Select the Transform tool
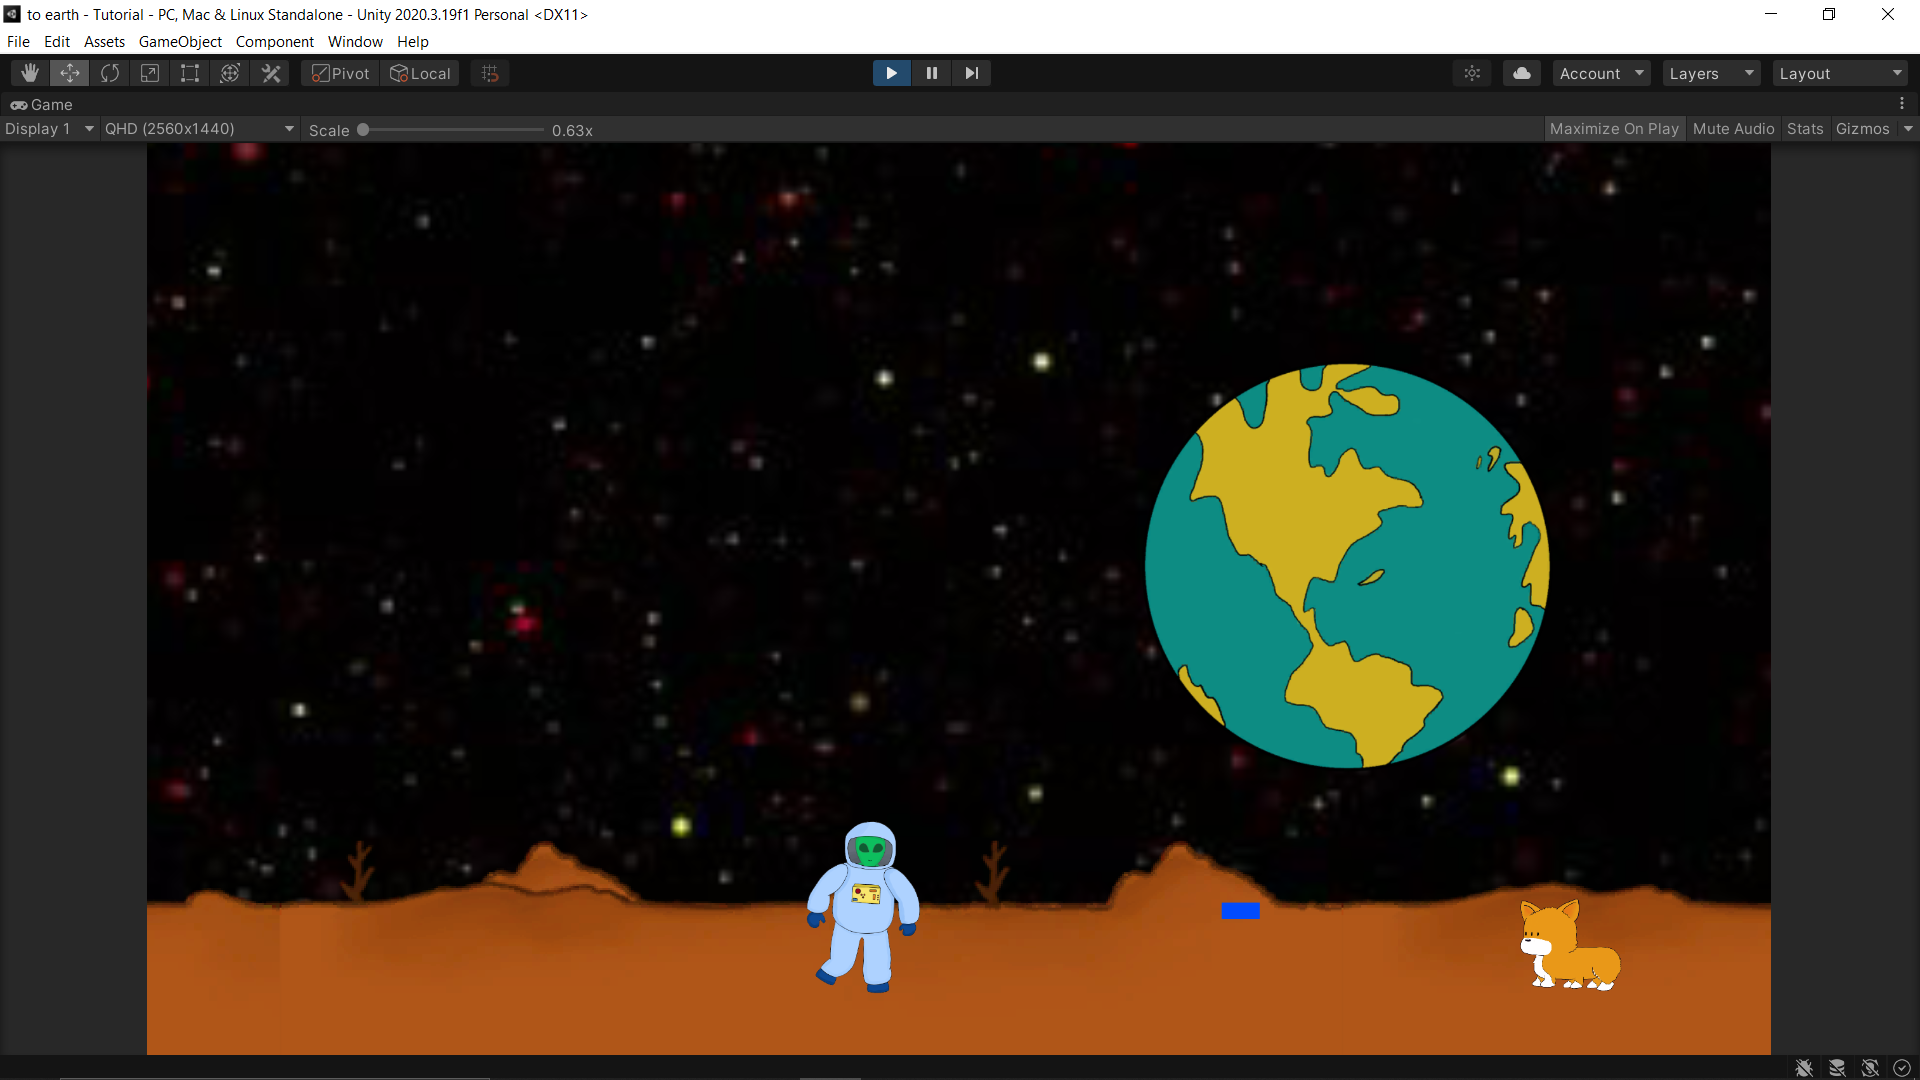The width and height of the screenshot is (1920, 1080). (230, 73)
